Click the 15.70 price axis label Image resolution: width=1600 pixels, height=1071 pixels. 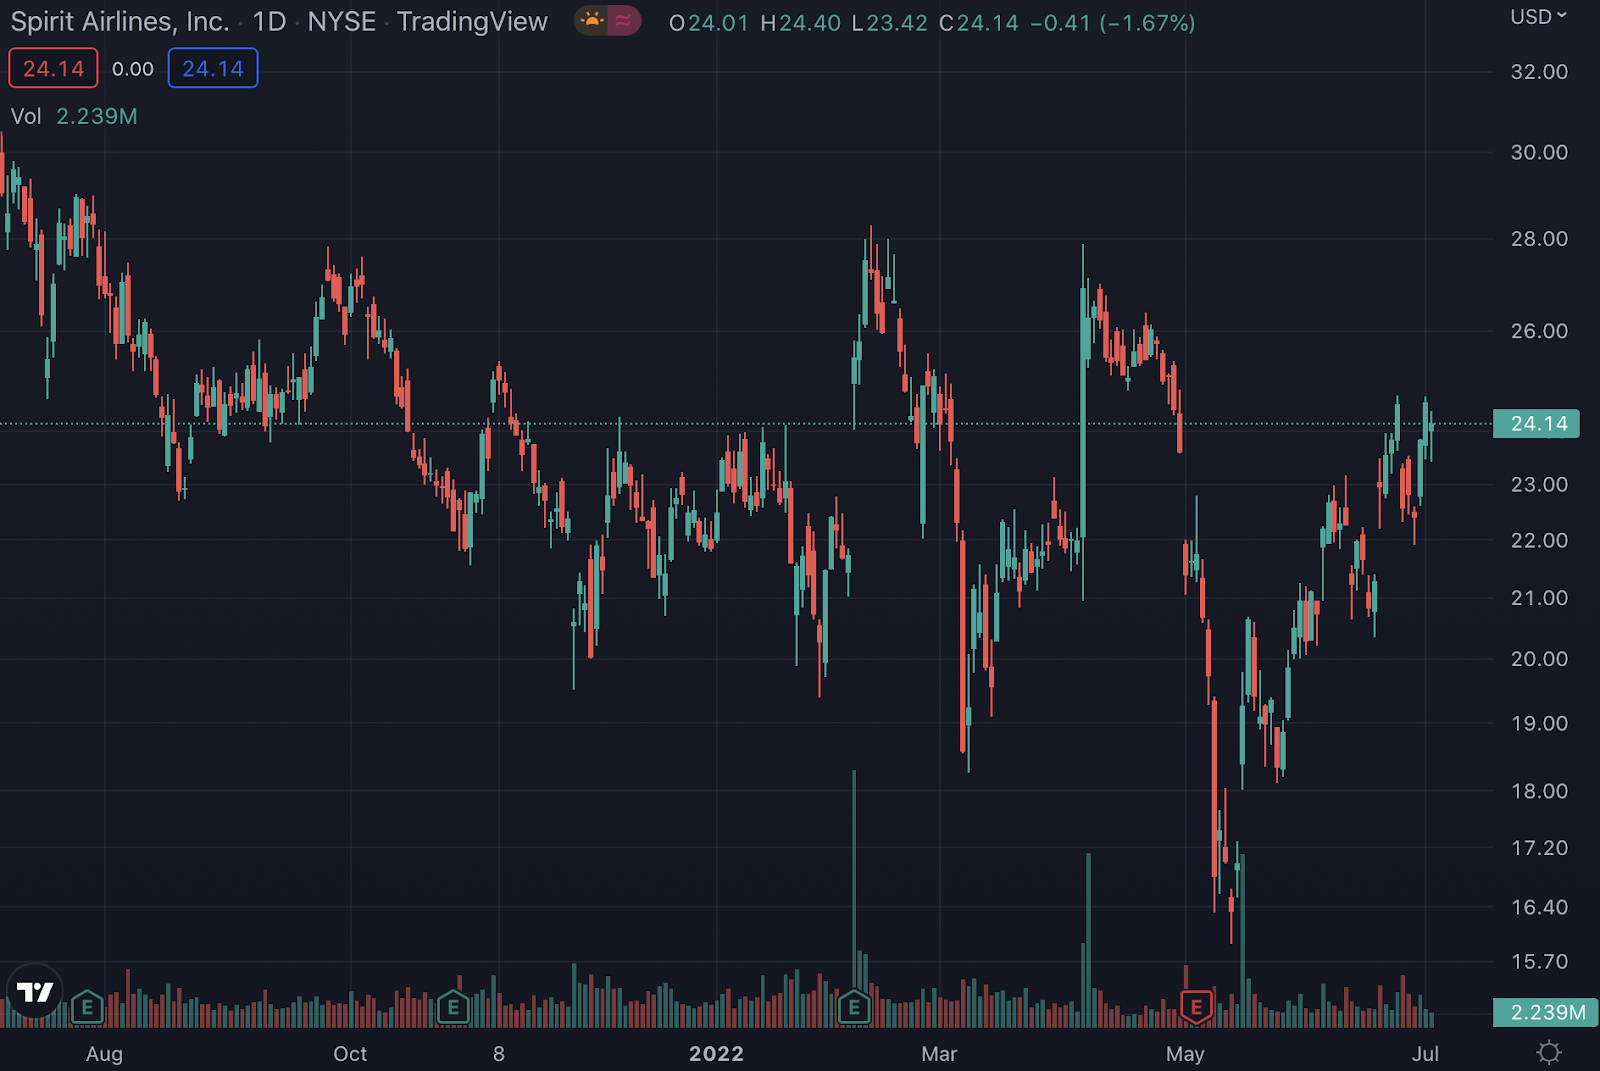(x=1539, y=962)
